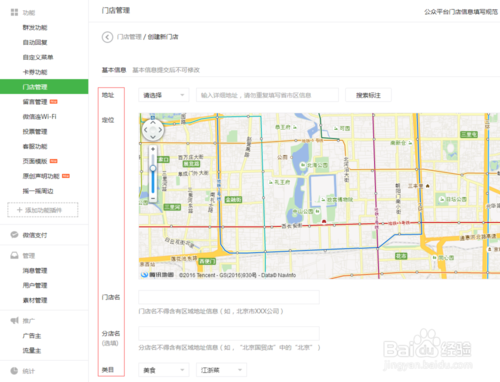Open 页面模板 in the sidebar
This screenshot has height=382, width=500.
[x=35, y=161]
